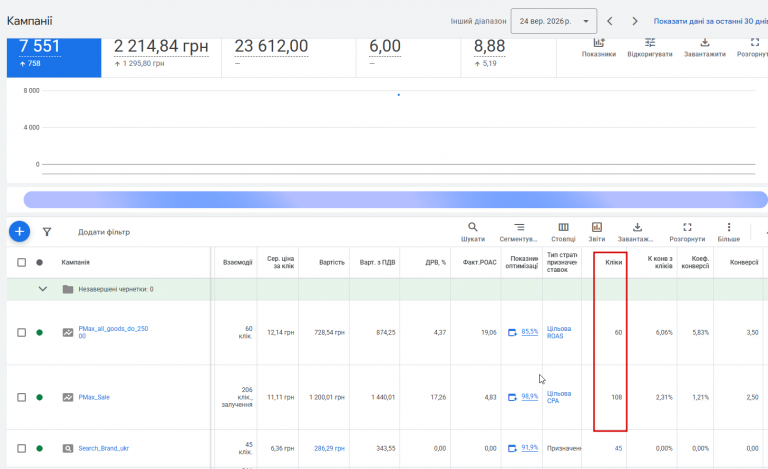
Task: Click the 1 200,01 грн cost cell
Action: (327, 397)
